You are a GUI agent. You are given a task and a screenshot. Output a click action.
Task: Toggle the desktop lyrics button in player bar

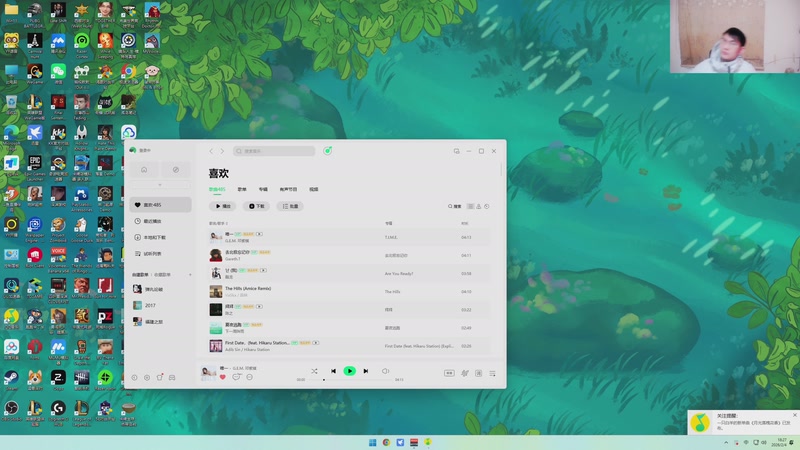(449, 373)
